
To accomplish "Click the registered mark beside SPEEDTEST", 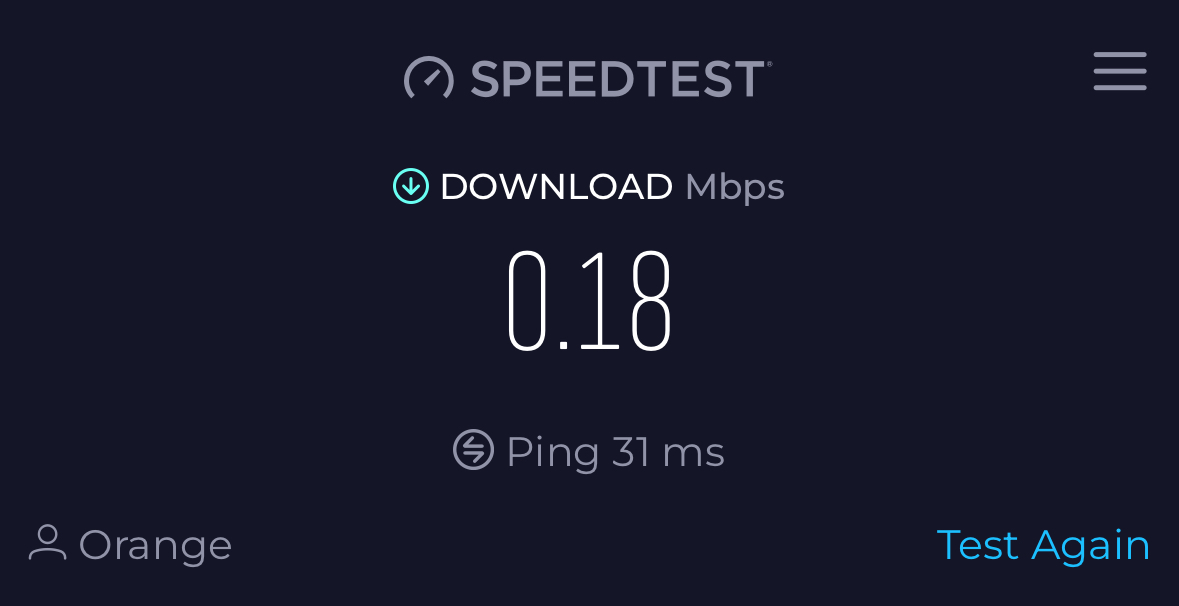I will tap(768, 65).
